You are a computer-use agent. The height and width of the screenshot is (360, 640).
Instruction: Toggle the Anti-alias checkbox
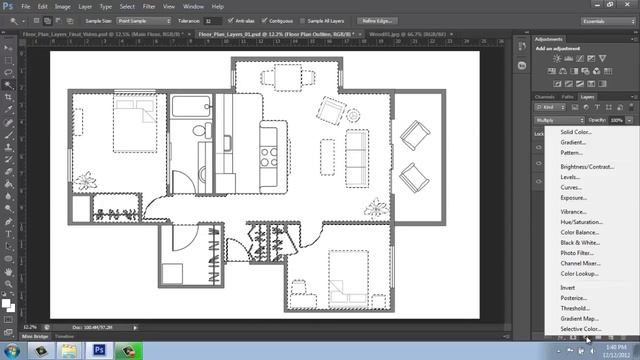click(x=231, y=20)
